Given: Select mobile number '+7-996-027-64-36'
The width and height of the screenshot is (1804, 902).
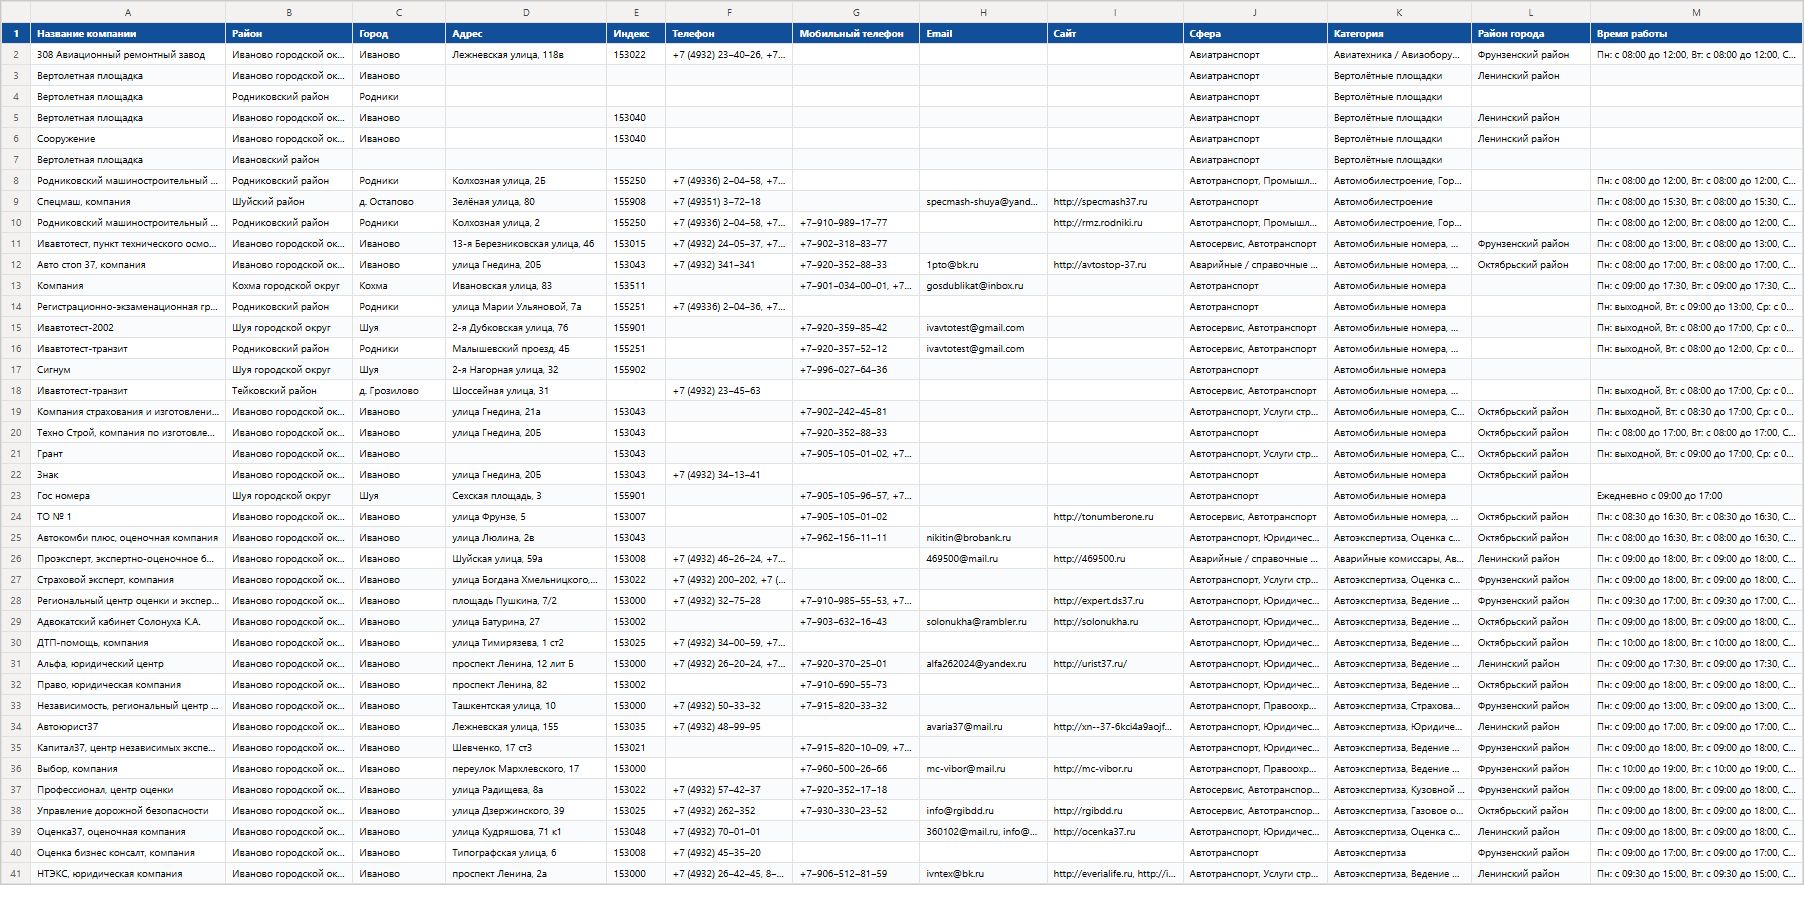Looking at the screenshot, I should [x=856, y=370].
